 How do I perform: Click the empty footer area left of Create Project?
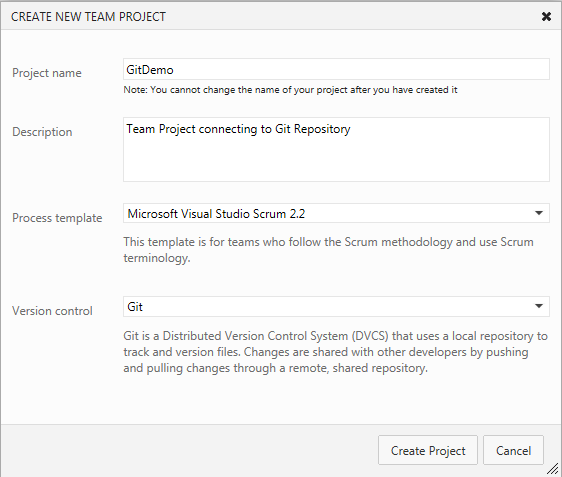click(189, 450)
